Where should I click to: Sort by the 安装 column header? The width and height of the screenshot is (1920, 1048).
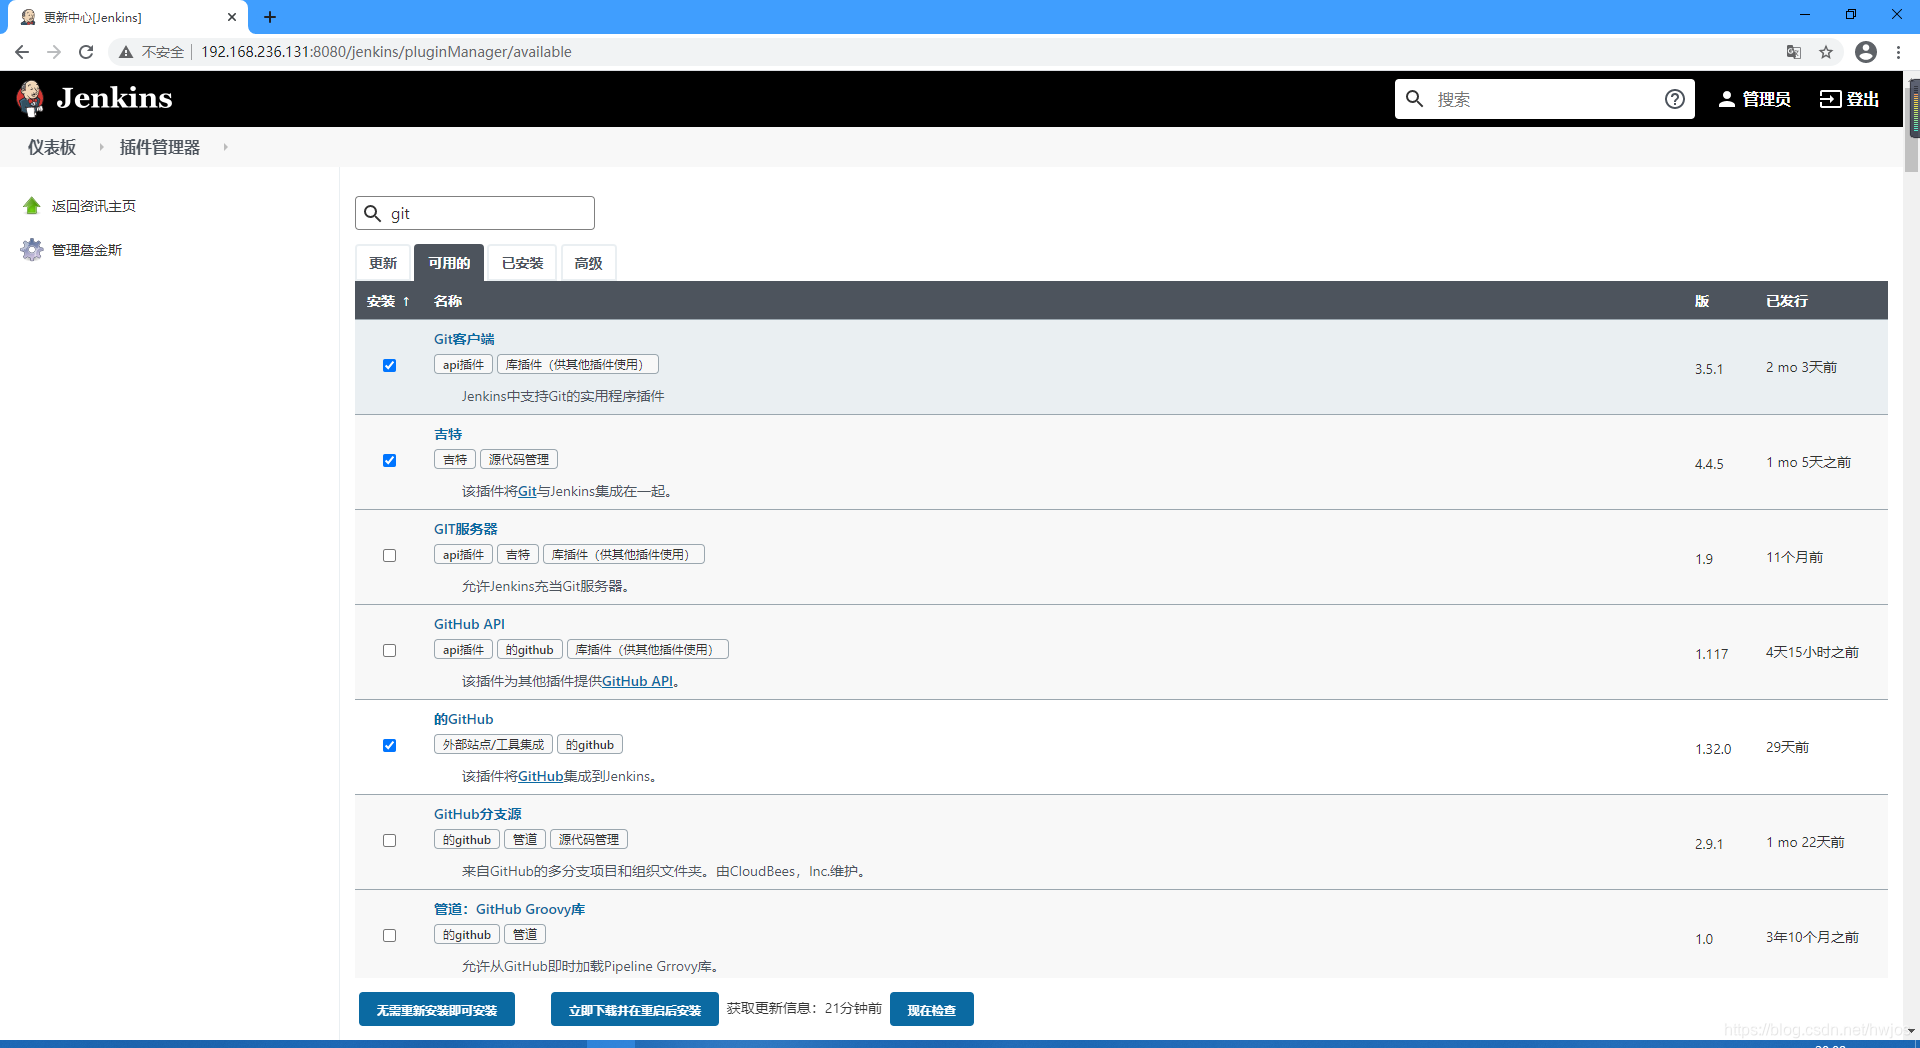pyautogui.click(x=388, y=301)
